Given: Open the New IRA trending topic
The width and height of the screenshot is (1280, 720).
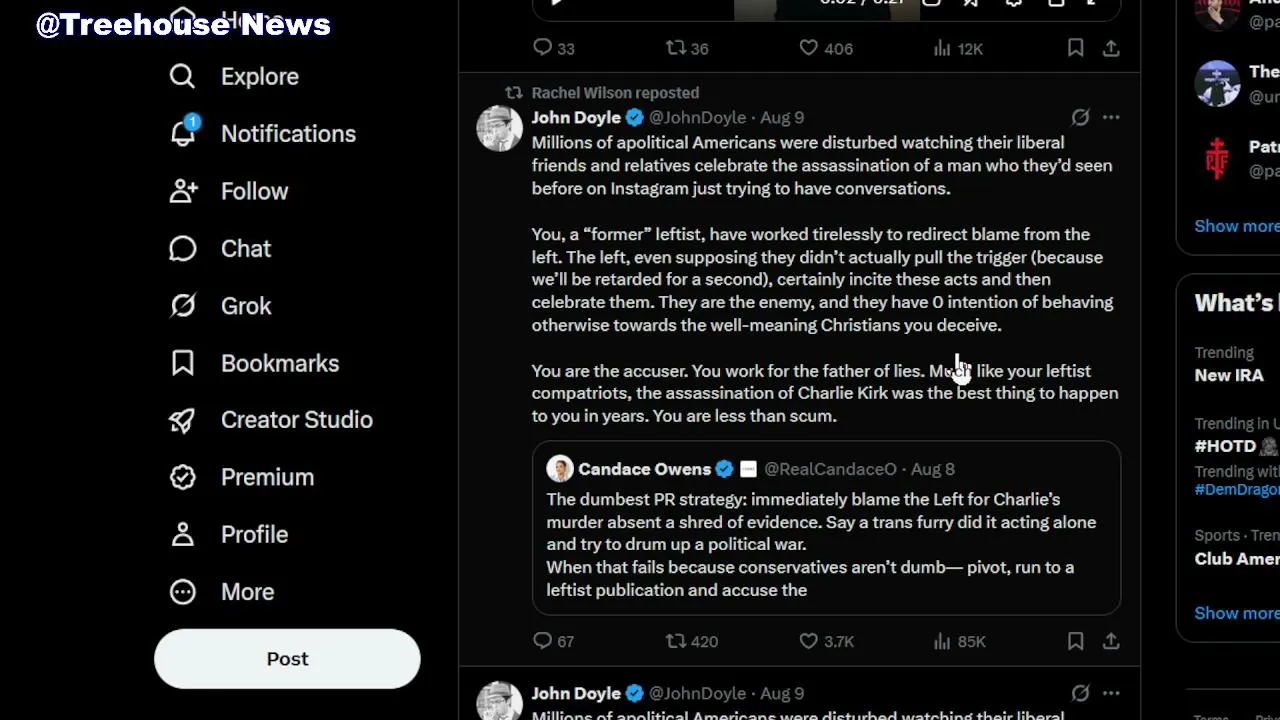Looking at the screenshot, I should [x=1229, y=375].
